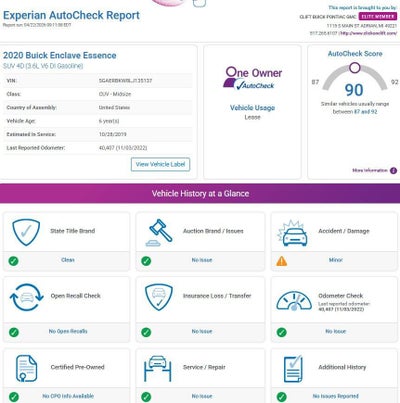Open the dealer website link
400x403 pixels.
(x=368, y=33)
